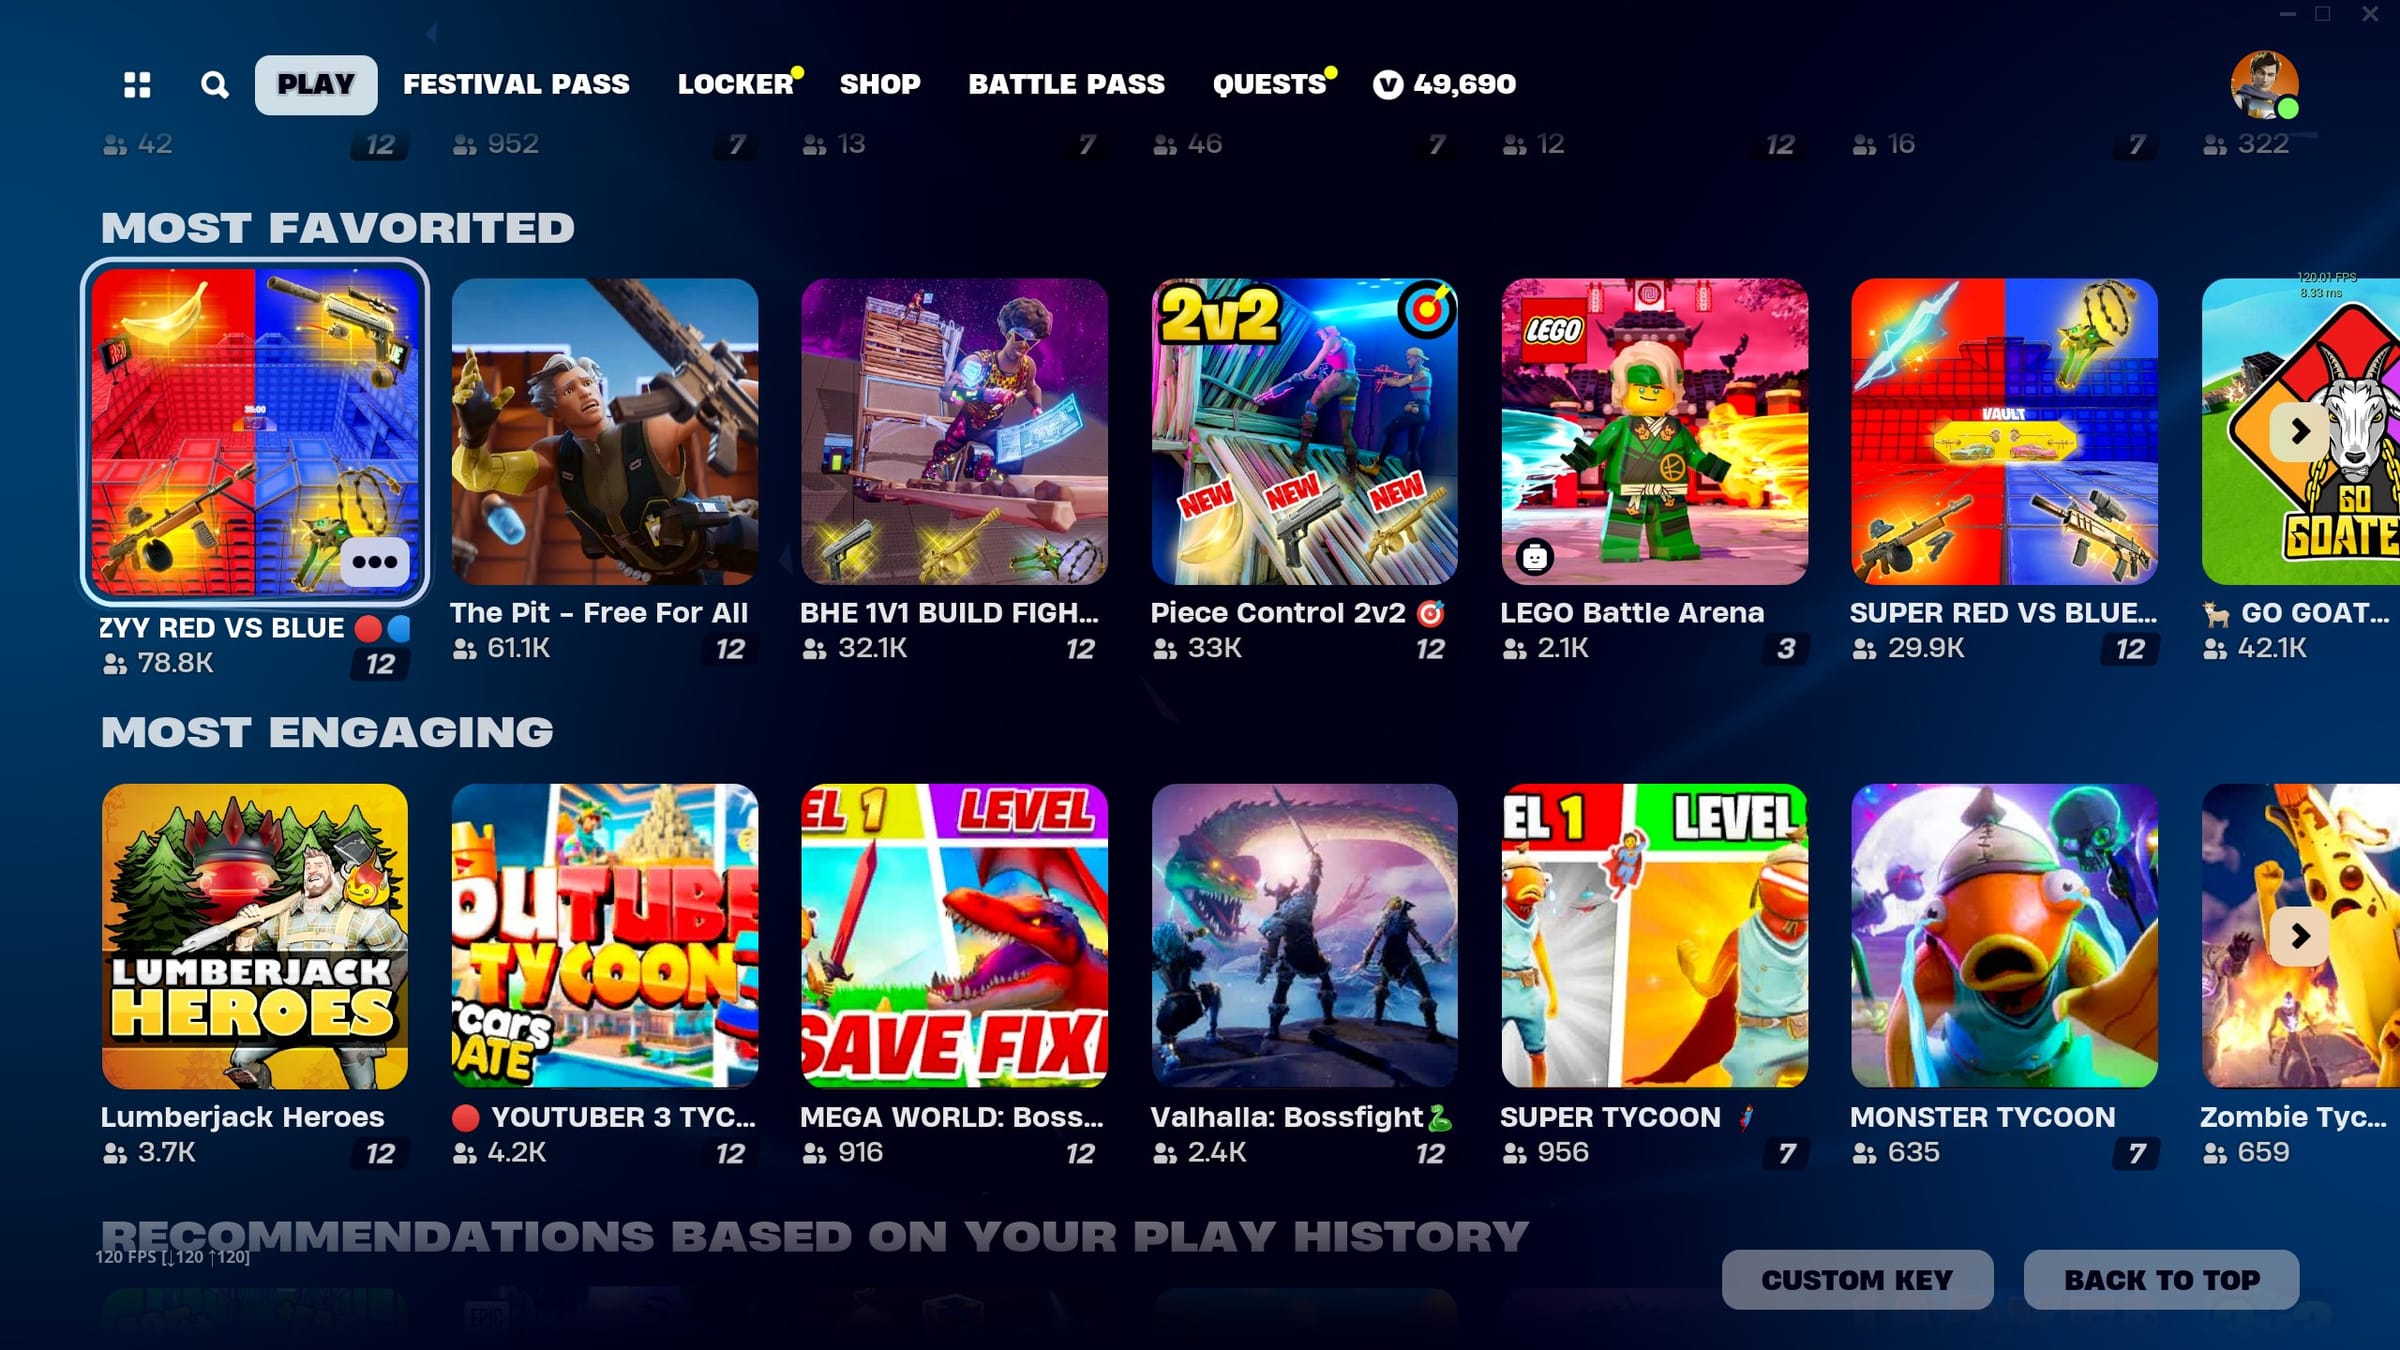Go to the Shop tab
Image resolution: width=2400 pixels, height=1350 pixels.
(880, 85)
